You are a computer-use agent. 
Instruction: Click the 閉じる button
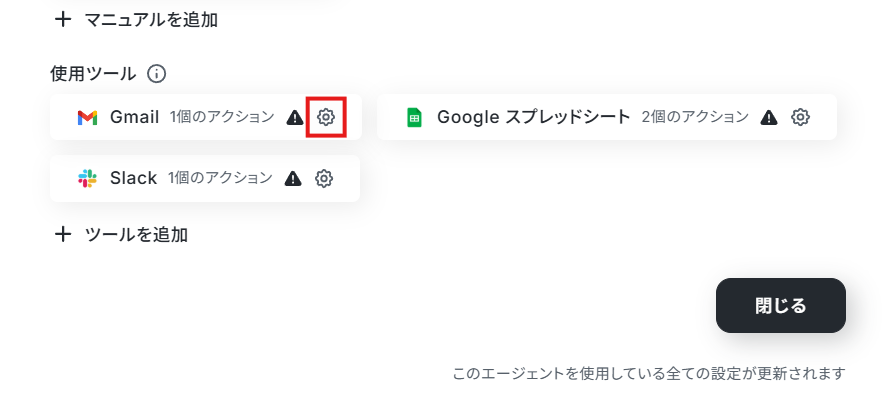[x=780, y=306]
